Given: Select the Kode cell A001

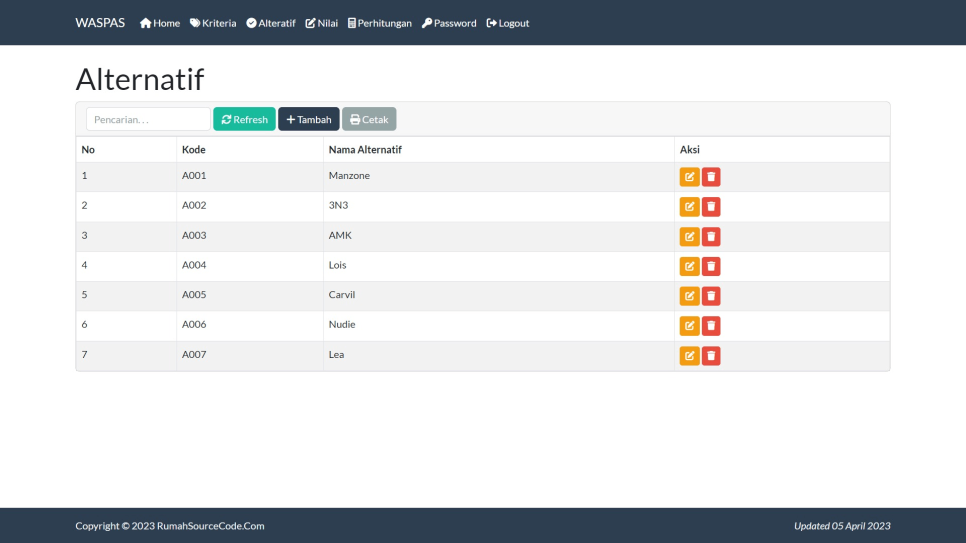Looking at the screenshot, I should (x=194, y=176).
